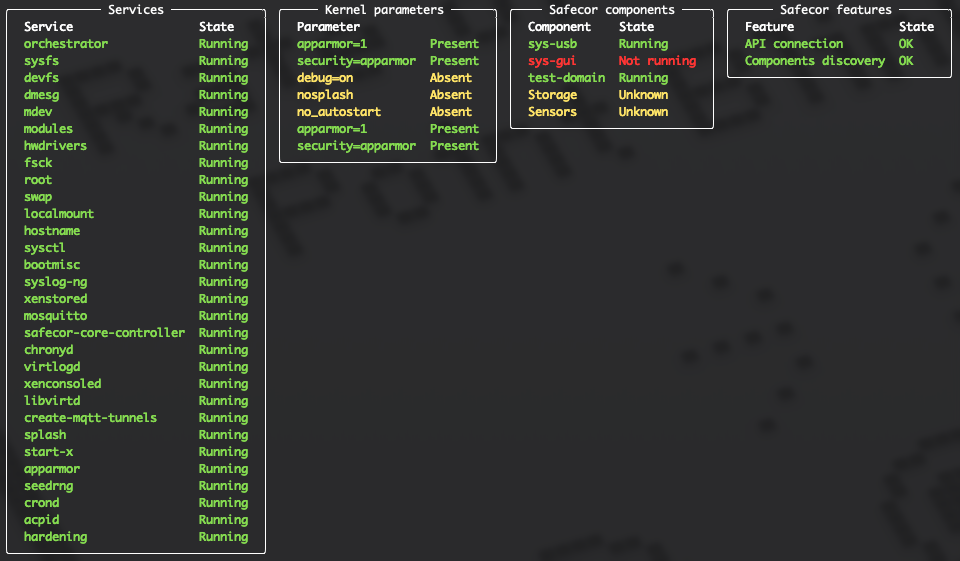Click Absent state next to nosplash

pos(451,95)
